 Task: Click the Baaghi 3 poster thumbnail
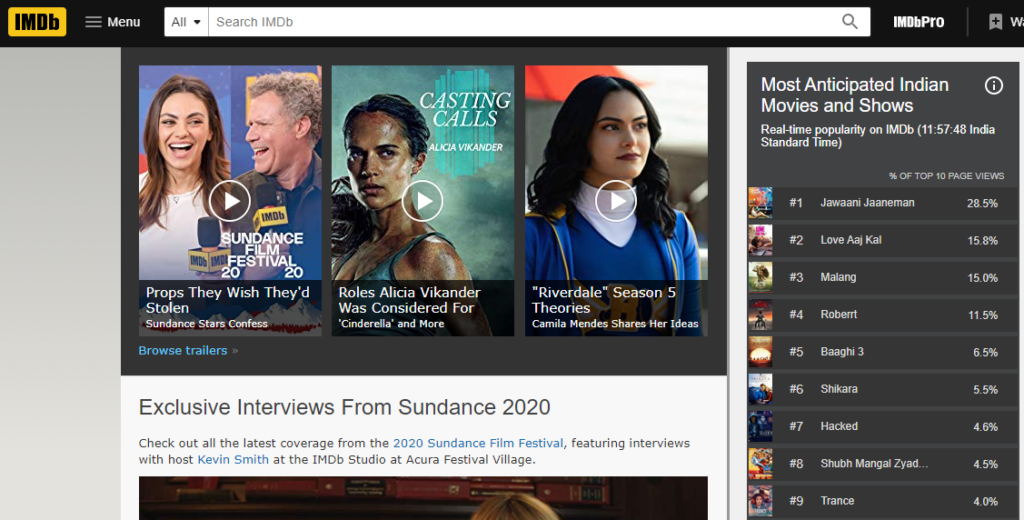760,352
